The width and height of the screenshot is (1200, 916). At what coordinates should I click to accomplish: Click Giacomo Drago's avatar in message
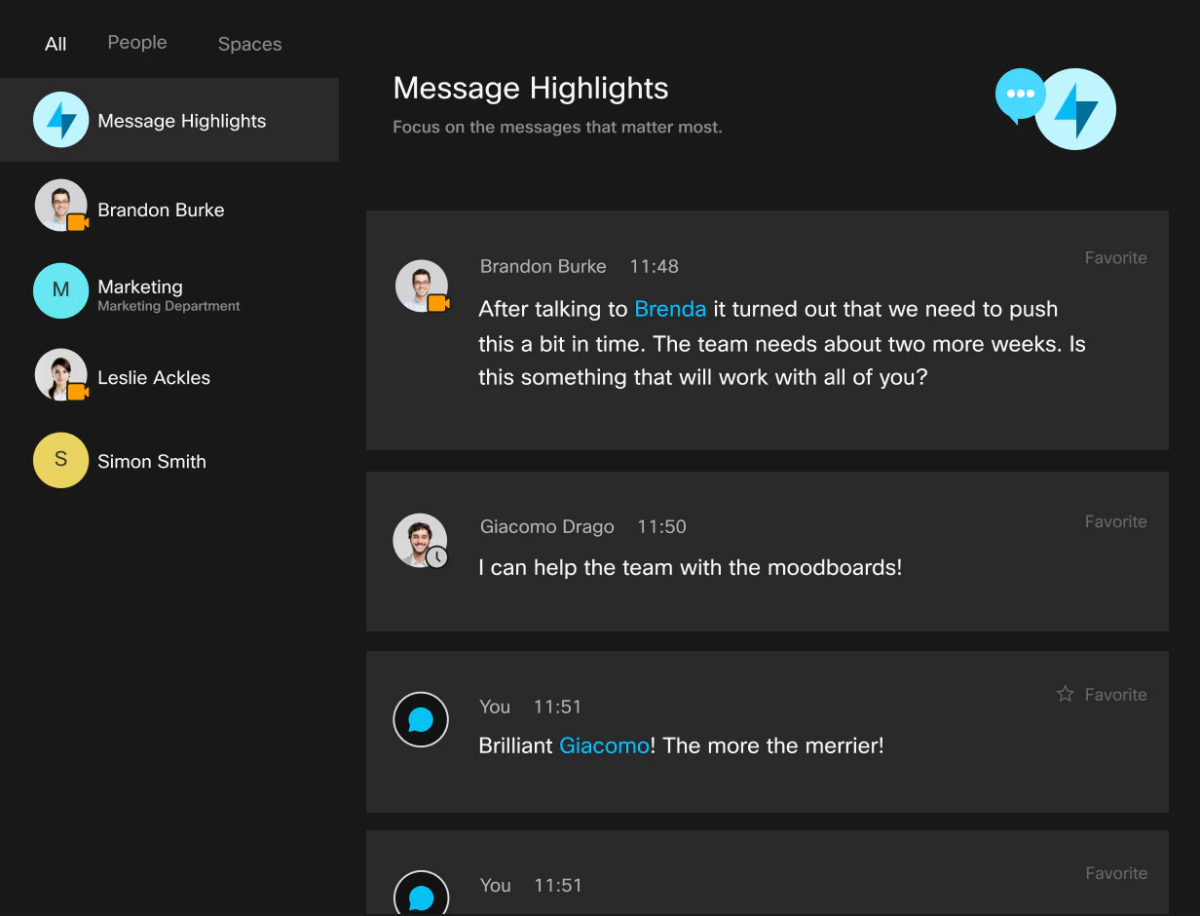(x=419, y=541)
